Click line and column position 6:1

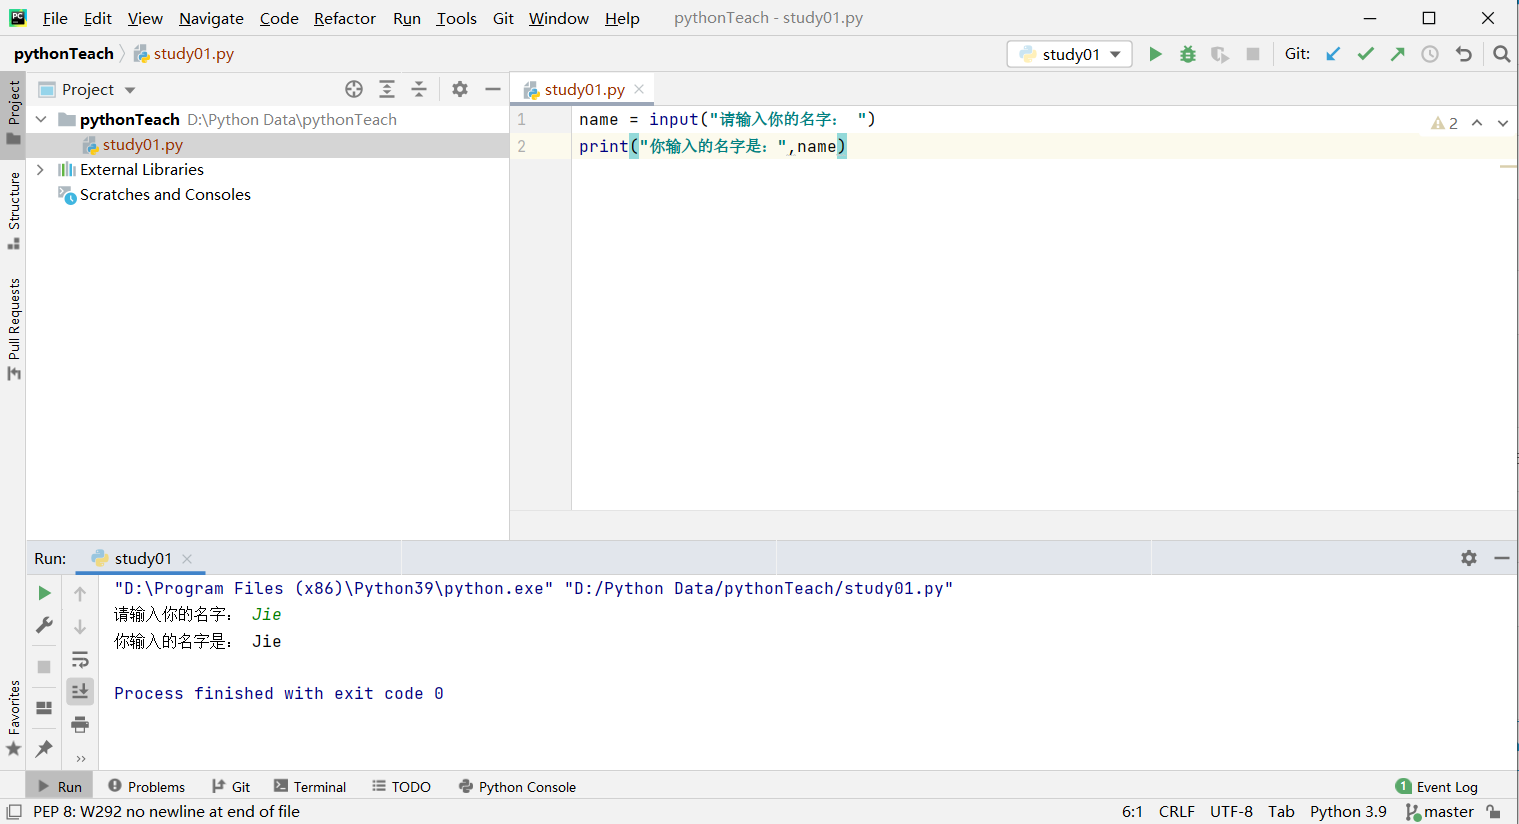tap(1132, 812)
